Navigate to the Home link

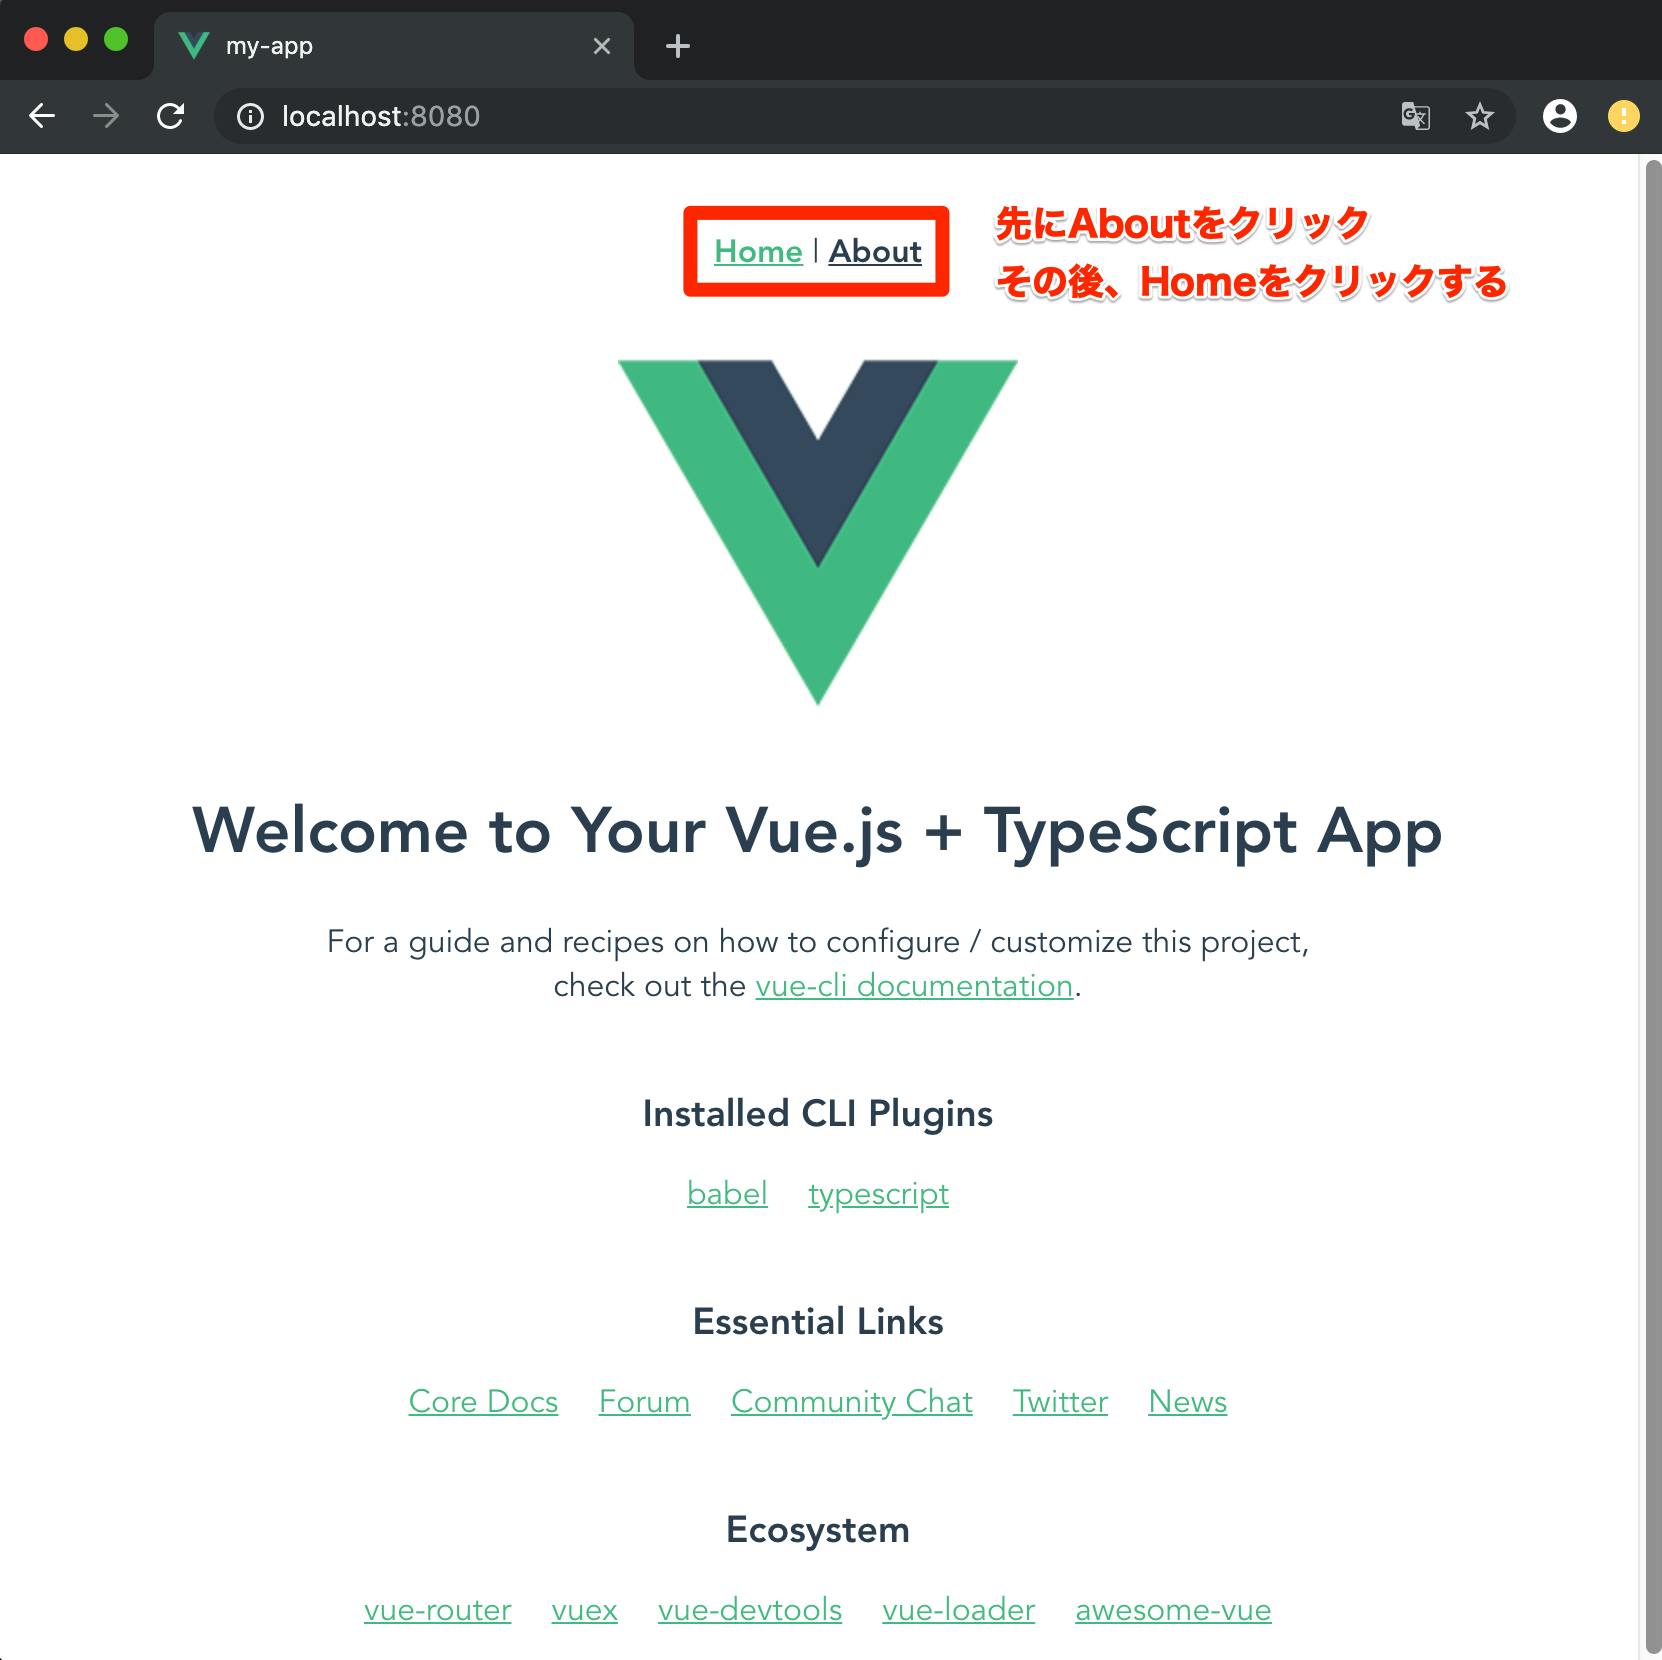click(x=758, y=251)
